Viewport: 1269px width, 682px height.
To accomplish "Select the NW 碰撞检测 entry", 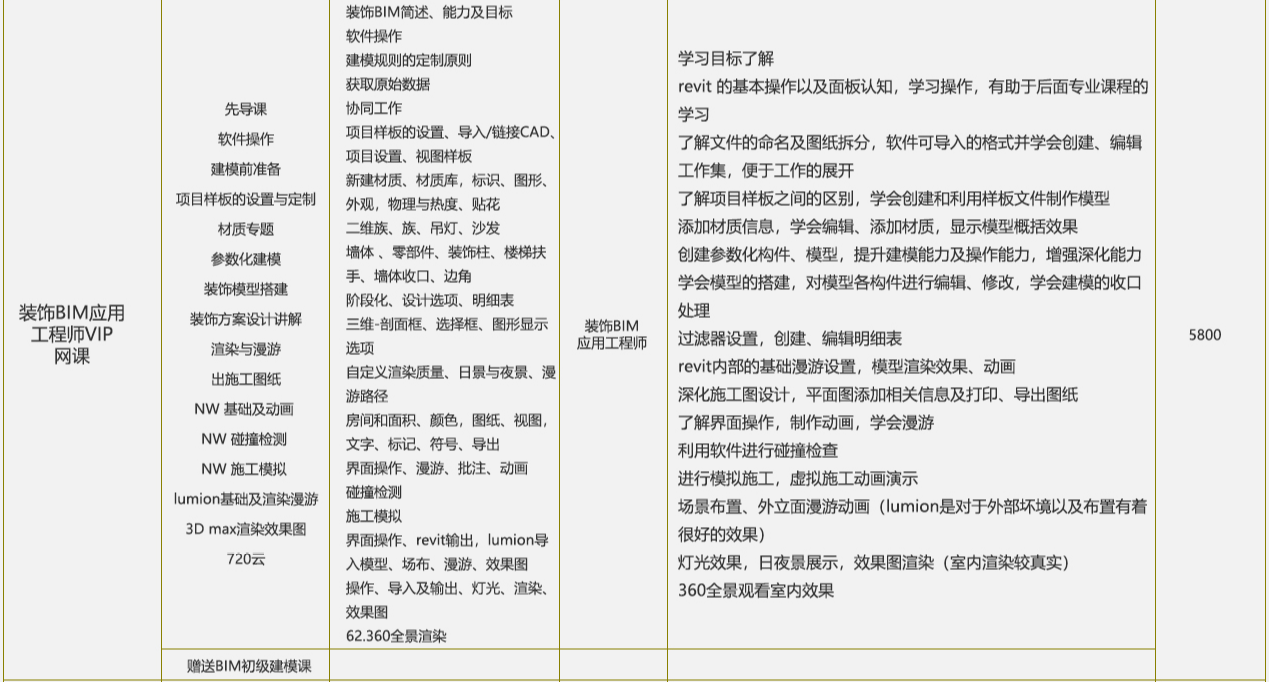I will click(x=245, y=439).
